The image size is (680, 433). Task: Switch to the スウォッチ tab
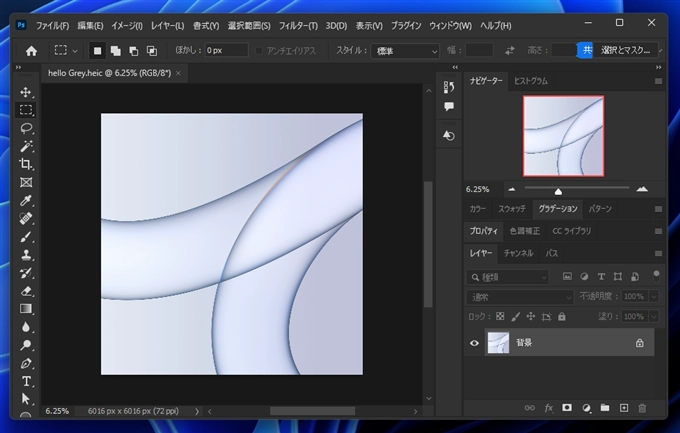[x=512, y=209]
